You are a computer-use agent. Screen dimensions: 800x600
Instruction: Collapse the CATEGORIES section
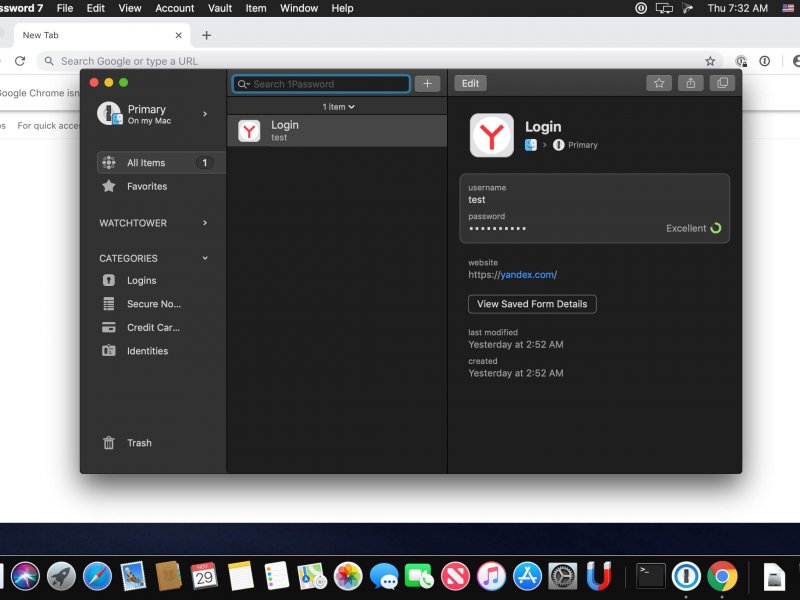pos(205,258)
